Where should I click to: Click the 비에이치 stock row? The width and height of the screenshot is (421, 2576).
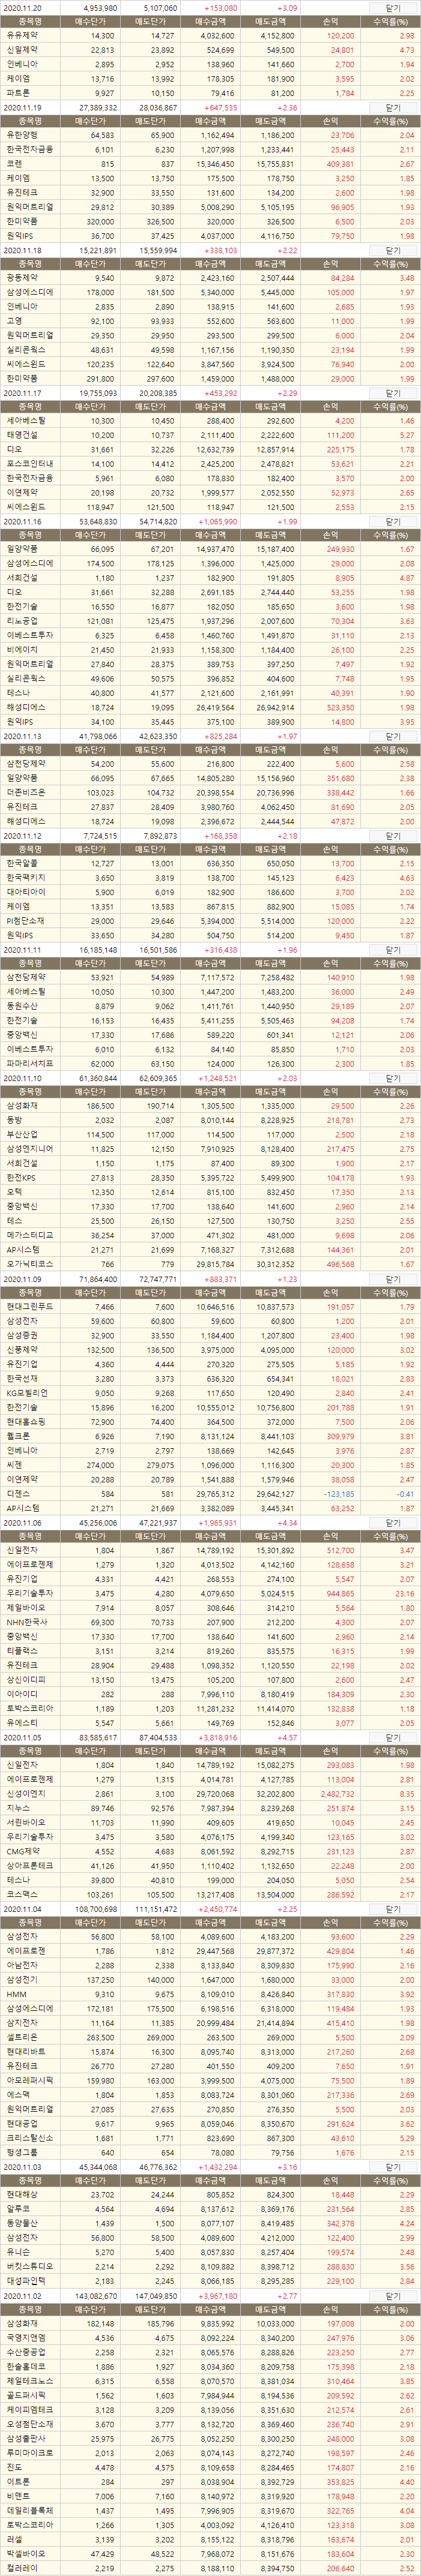(210, 650)
